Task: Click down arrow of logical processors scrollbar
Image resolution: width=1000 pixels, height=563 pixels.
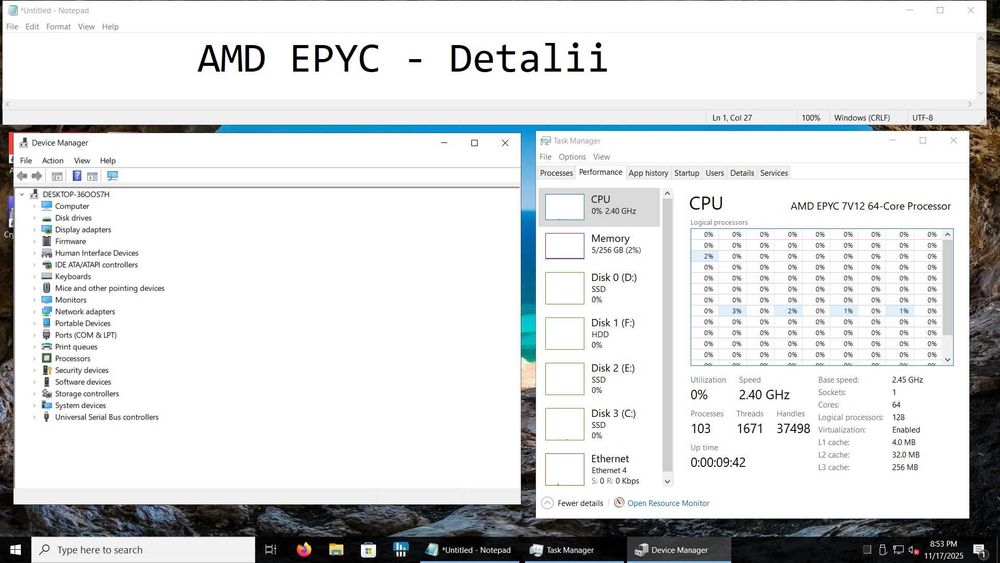Action: pyautogui.click(x=948, y=360)
